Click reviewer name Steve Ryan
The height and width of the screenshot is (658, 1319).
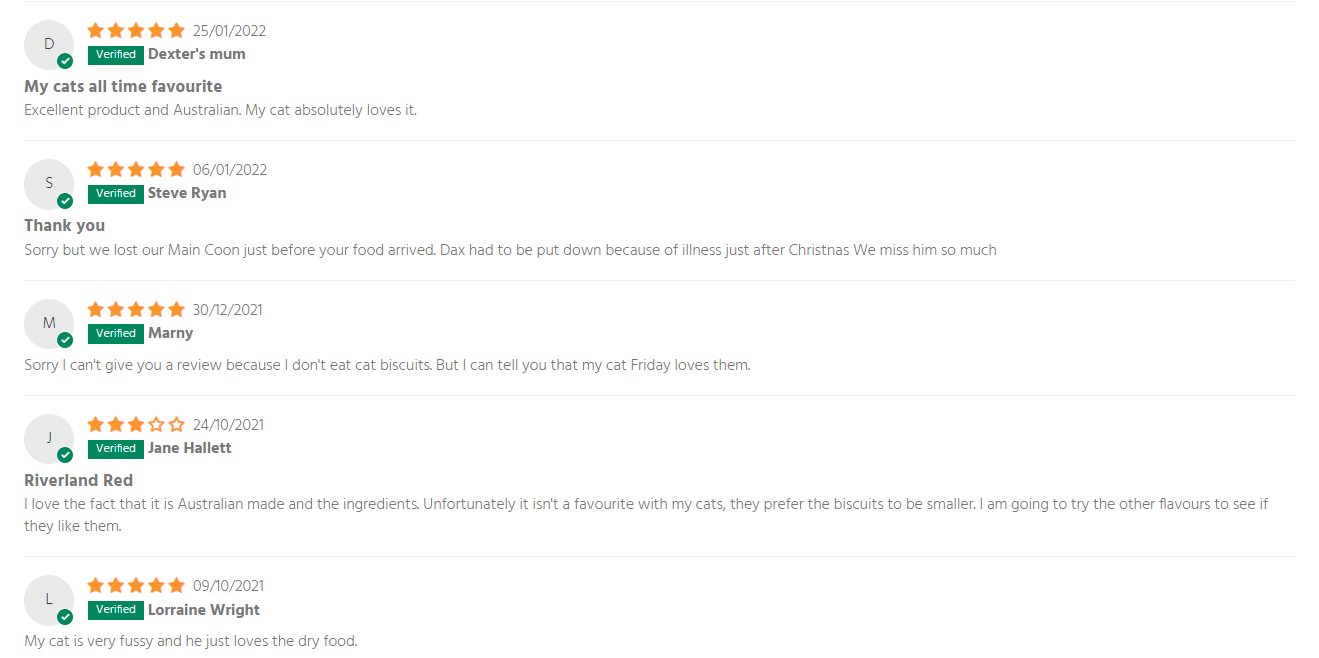[x=187, y=194]
